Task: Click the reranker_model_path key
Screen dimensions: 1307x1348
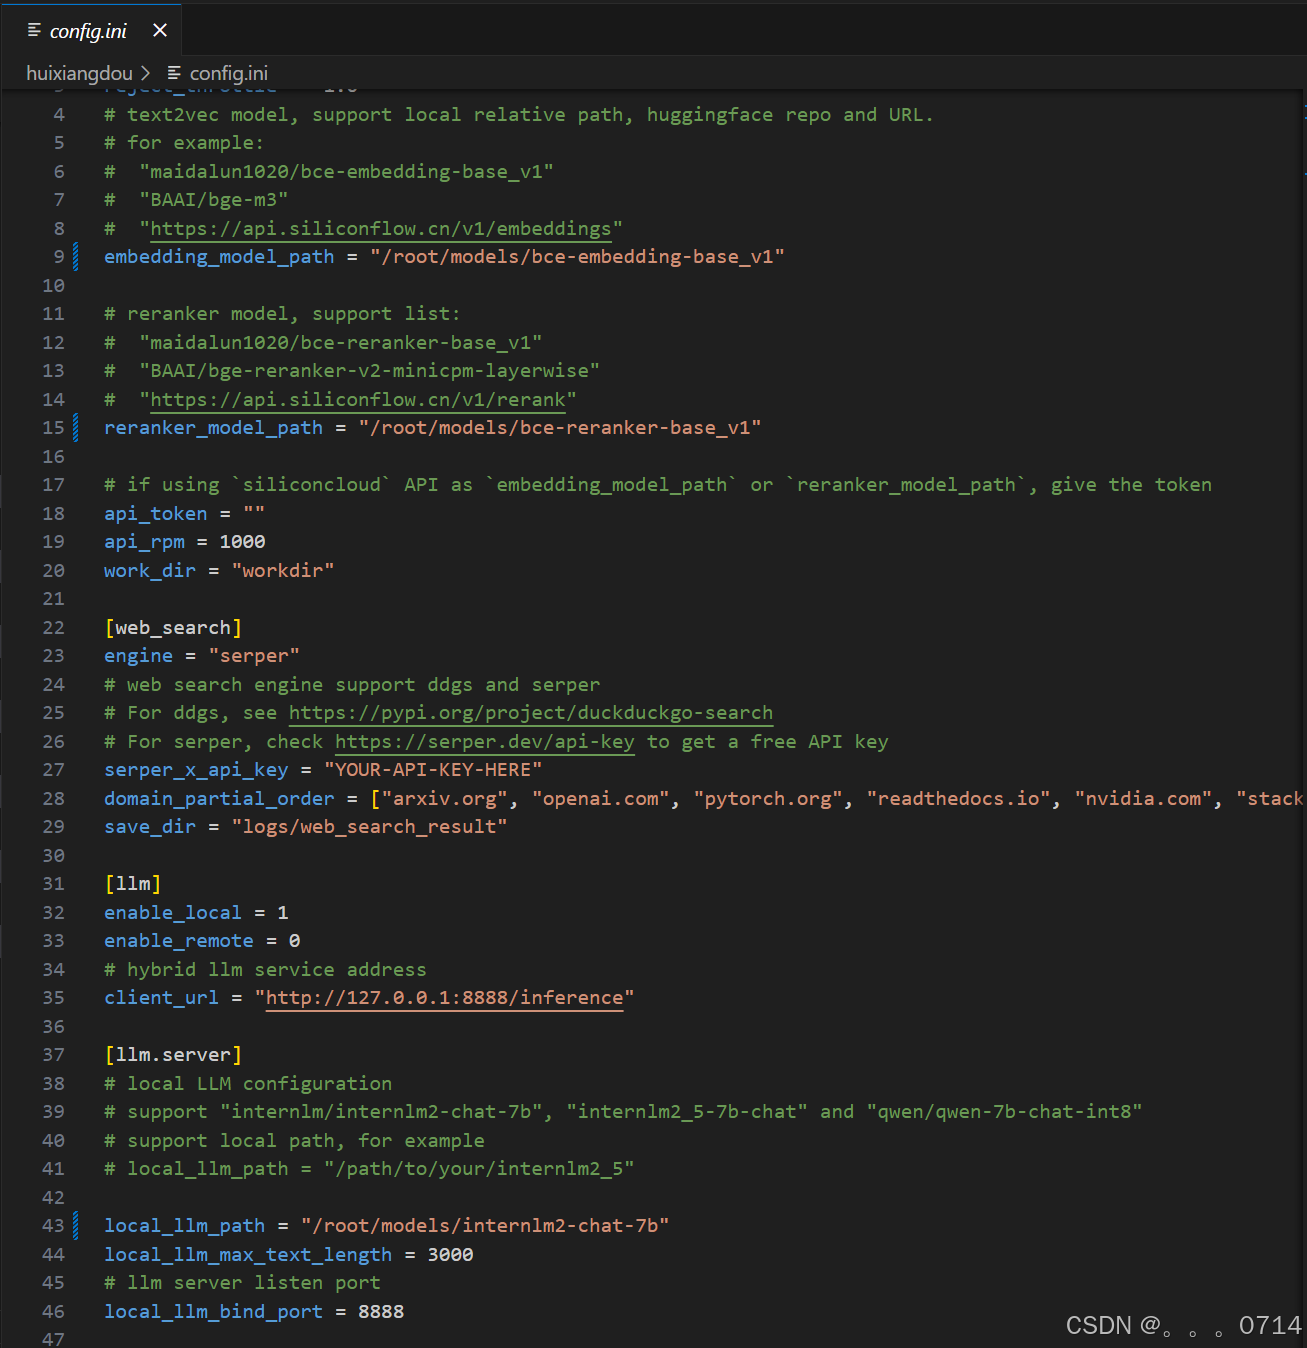Action: [214, 428]
